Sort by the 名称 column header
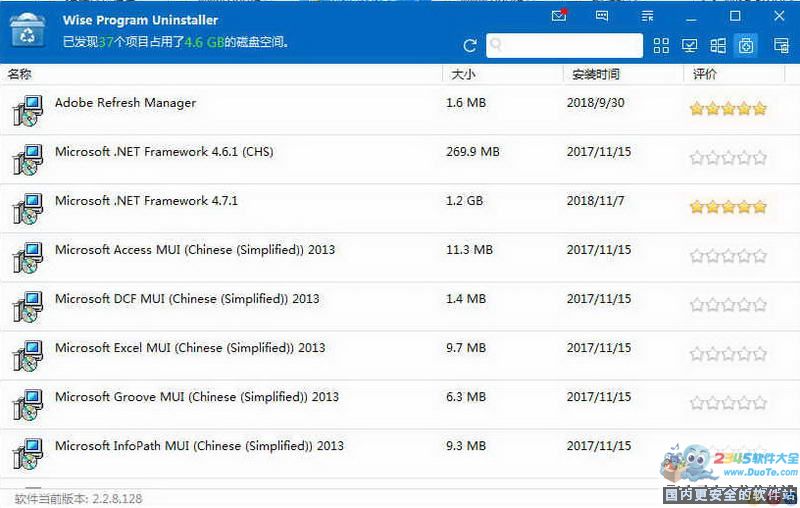The width and height of the screenshot is (800, 508). [x=19, y=74]
